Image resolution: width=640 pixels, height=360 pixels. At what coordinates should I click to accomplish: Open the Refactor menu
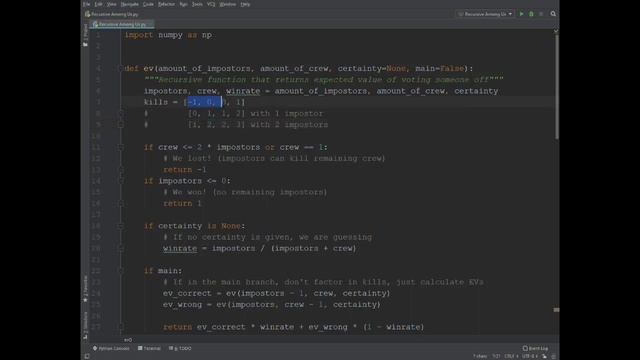click(x=166, y=4)
